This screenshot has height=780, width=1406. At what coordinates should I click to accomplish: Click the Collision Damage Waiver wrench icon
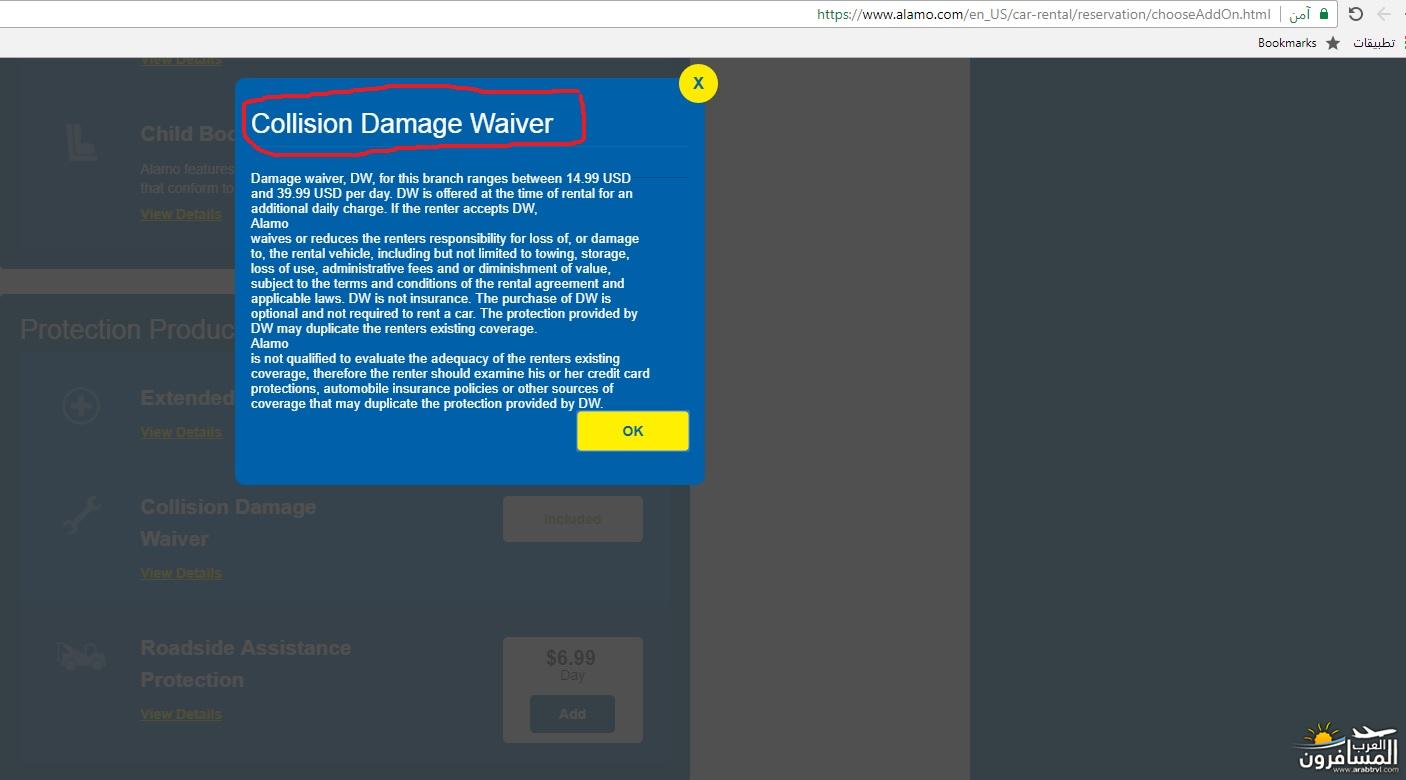(81, 516)
